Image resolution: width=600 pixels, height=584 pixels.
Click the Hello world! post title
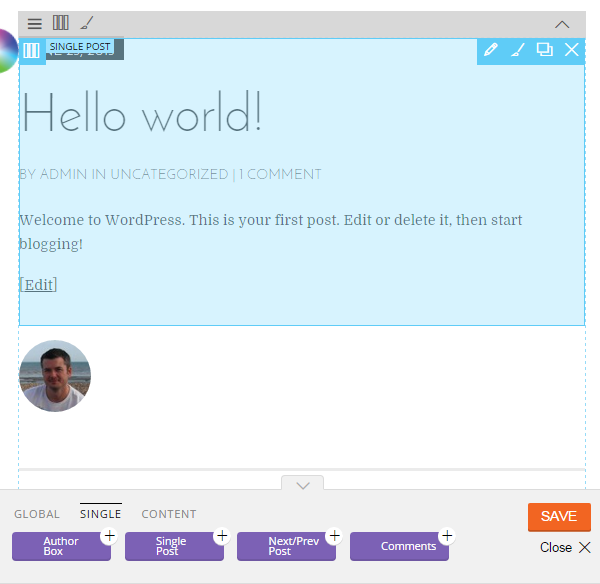click(x=142, y=112)
